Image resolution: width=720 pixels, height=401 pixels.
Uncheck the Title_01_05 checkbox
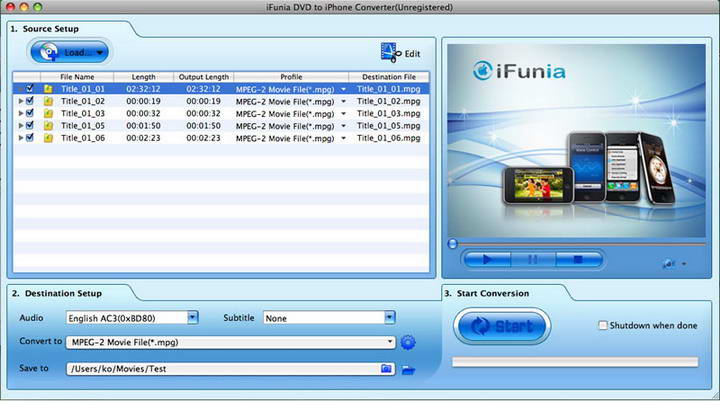(x=30, y=125)
